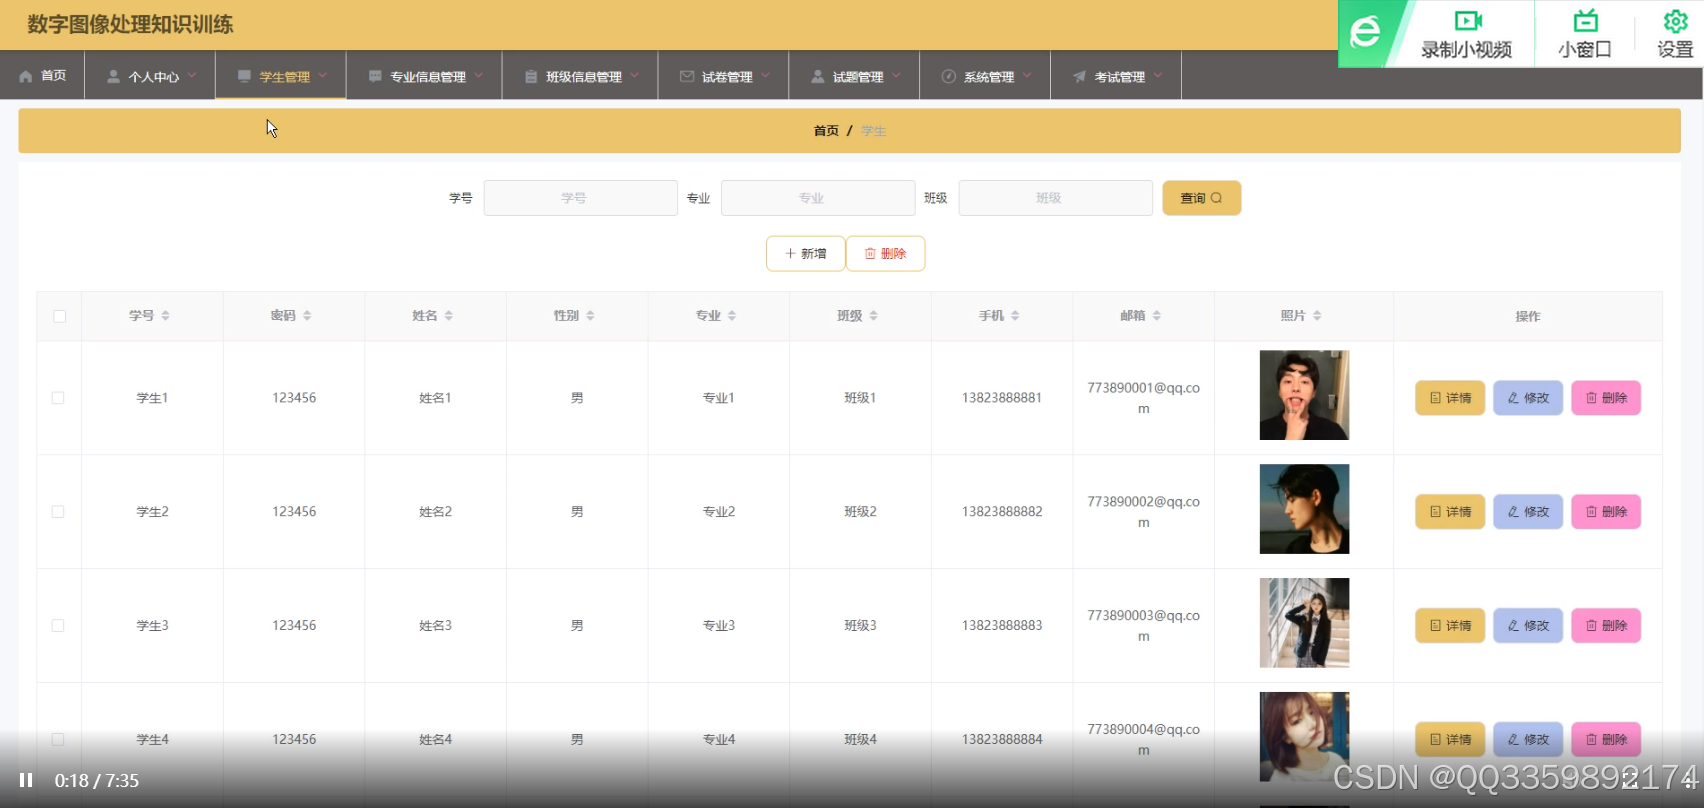
Task: Click the 首页 breadcrumb link
Action: click(826, 131)
